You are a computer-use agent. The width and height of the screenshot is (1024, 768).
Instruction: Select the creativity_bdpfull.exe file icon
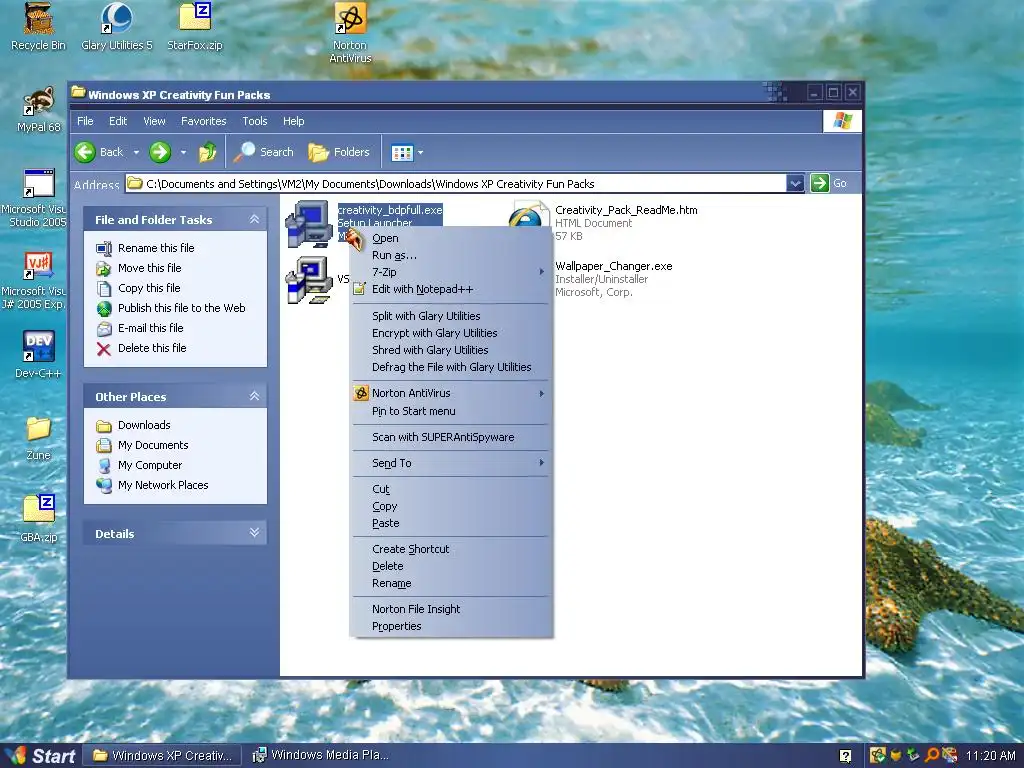point(309,223)
